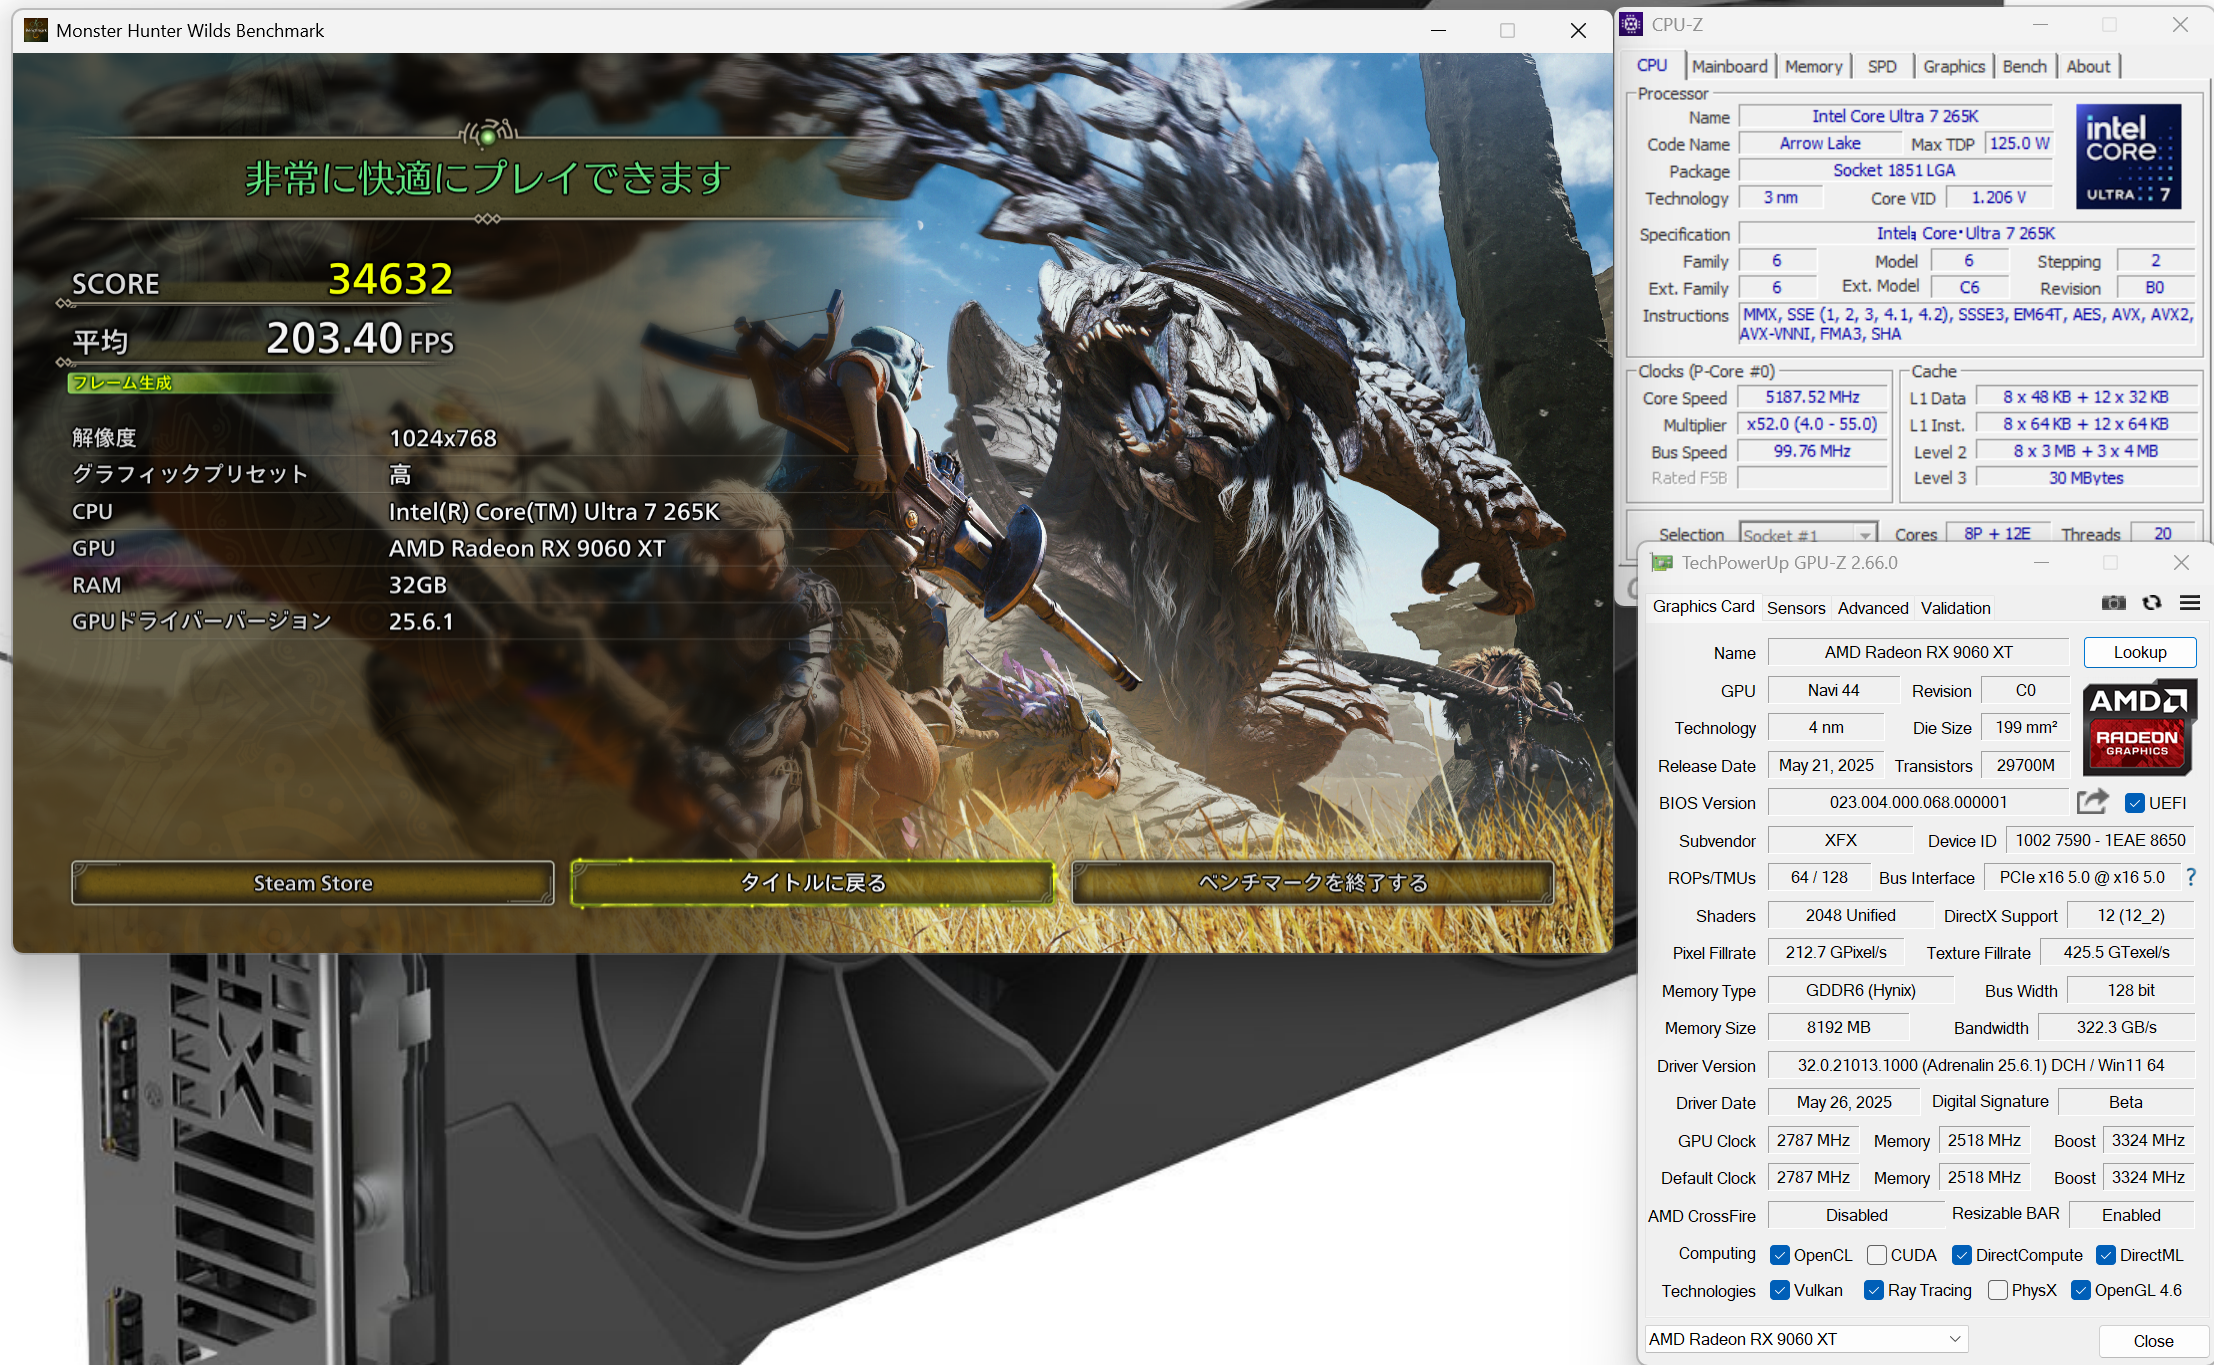Toggle OpenGL 4.6 checkbox
Image resolution: width=2214 pixels, height=1365 pixels.
click(x=2081, y=1290)
